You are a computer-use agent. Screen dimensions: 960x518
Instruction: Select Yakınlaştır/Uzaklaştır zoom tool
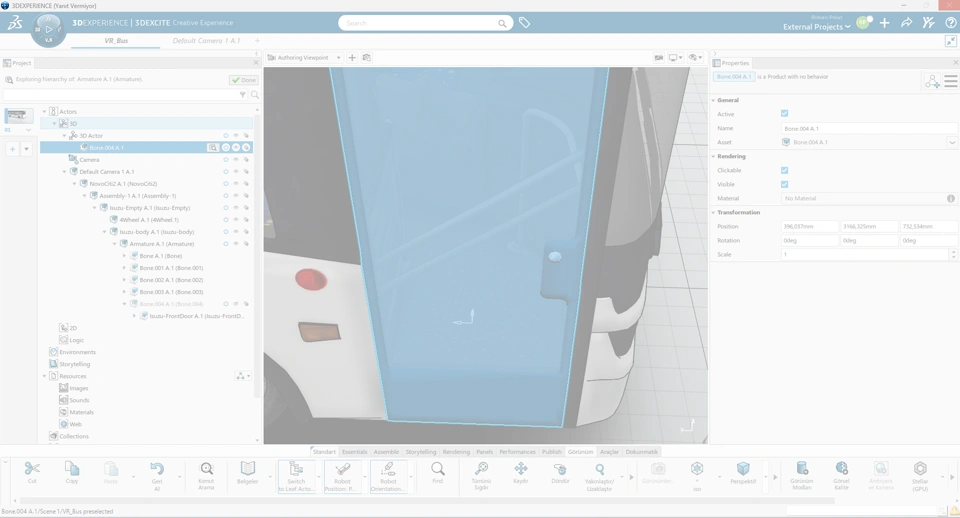click(x=599, y=469)
